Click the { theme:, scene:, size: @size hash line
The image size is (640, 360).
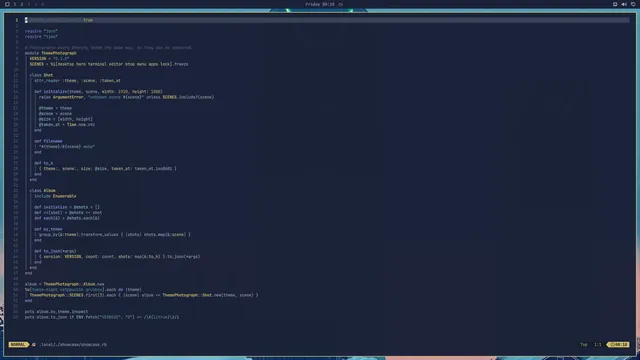tap(108, 169)
